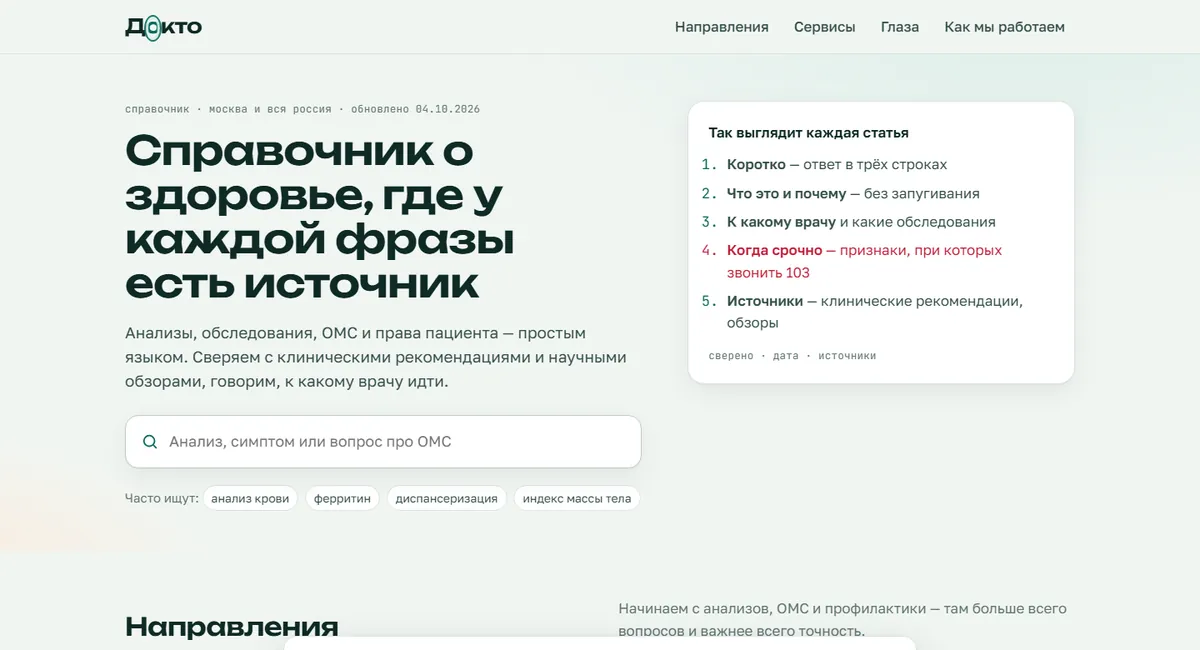The image size is (1200, 650).
Task: Open the Докто logo home link
Action: 163,27
